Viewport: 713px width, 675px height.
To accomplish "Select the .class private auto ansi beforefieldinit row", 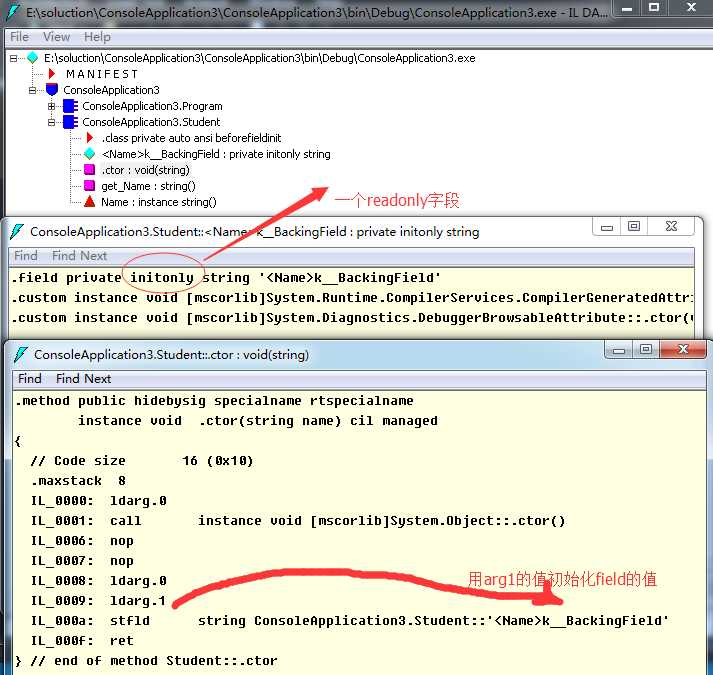I will coord(191,138).
